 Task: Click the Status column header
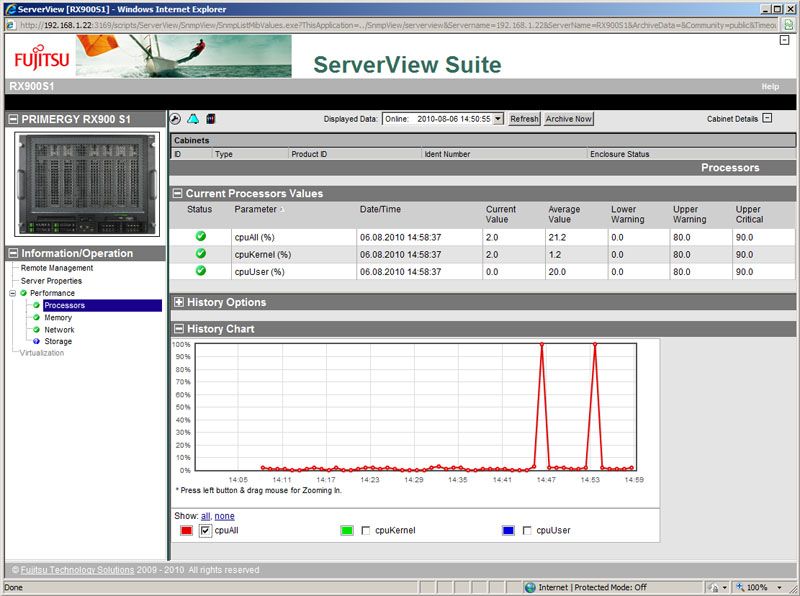[199, 209]
